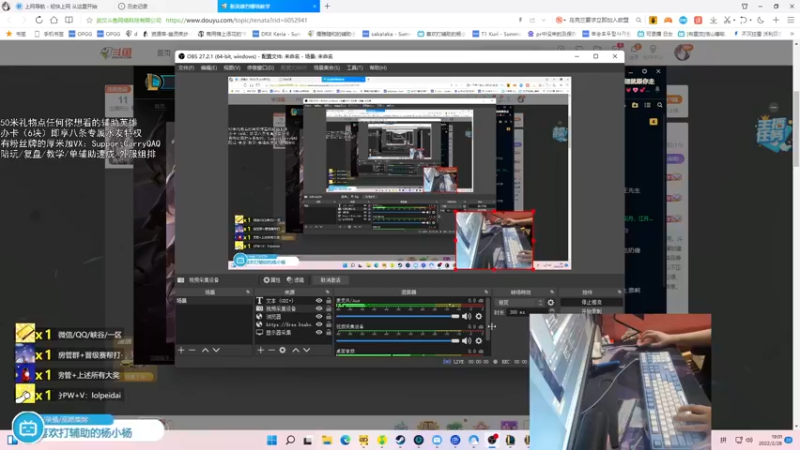
Task: Remove the selected source with minus icon
Action: point(271,350)
